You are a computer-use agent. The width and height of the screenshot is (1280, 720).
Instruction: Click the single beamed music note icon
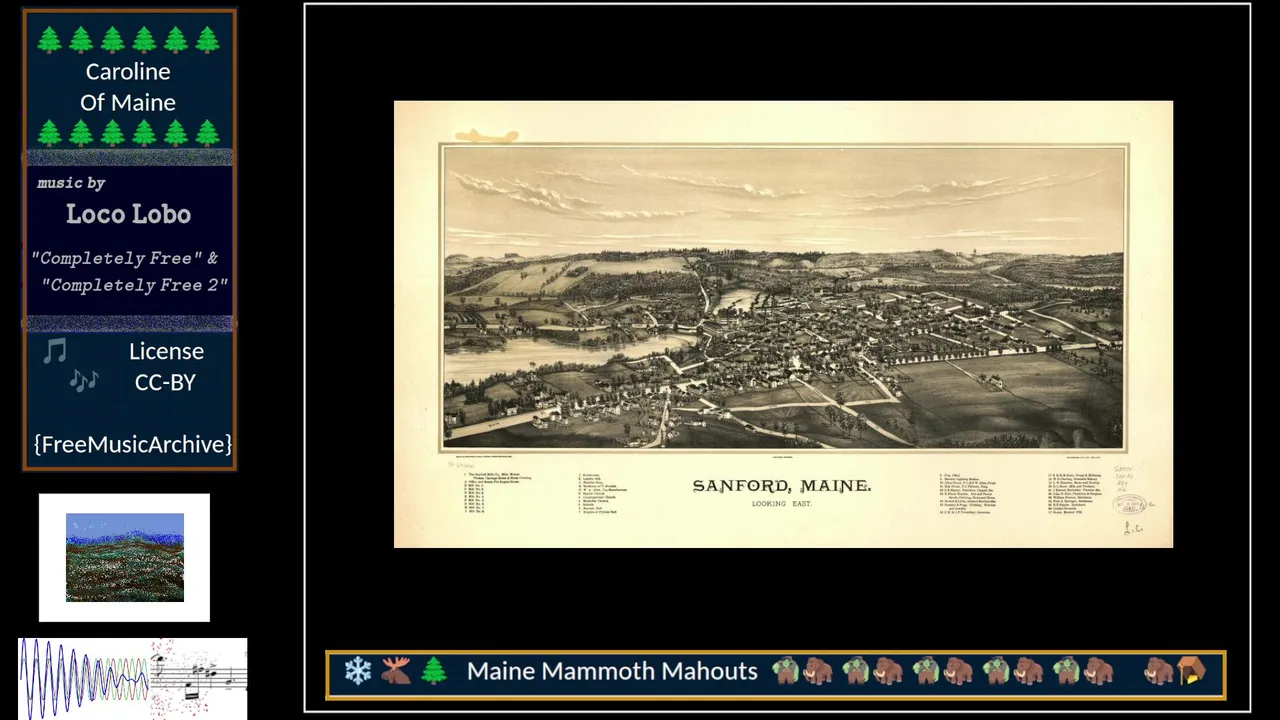55,351
